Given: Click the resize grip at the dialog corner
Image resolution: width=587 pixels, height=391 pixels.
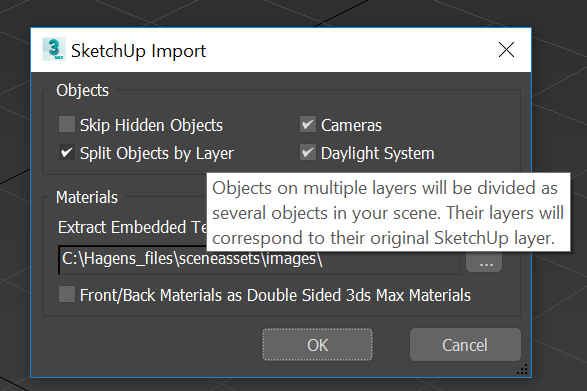Looking at the screenshot, I should point(522,369).
